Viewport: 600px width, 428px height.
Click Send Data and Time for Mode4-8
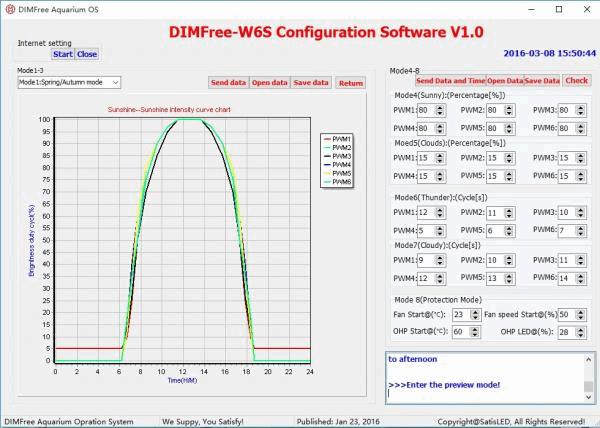point(451,81)
